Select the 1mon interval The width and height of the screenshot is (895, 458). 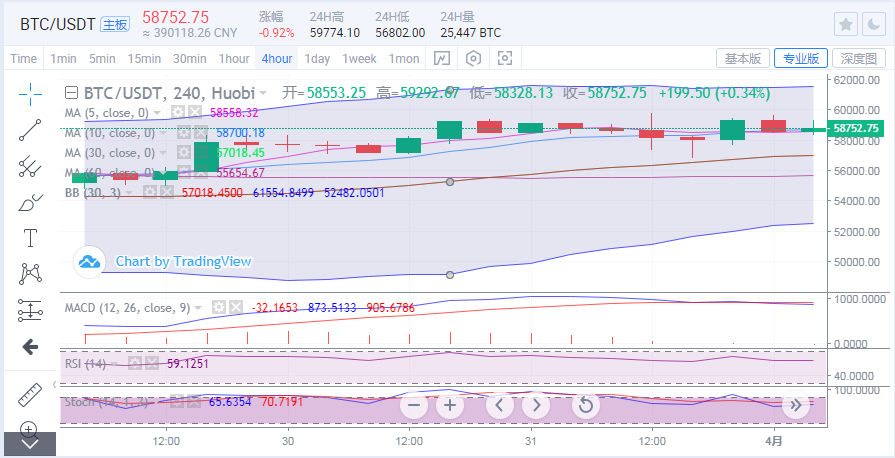tap(404, 58)
